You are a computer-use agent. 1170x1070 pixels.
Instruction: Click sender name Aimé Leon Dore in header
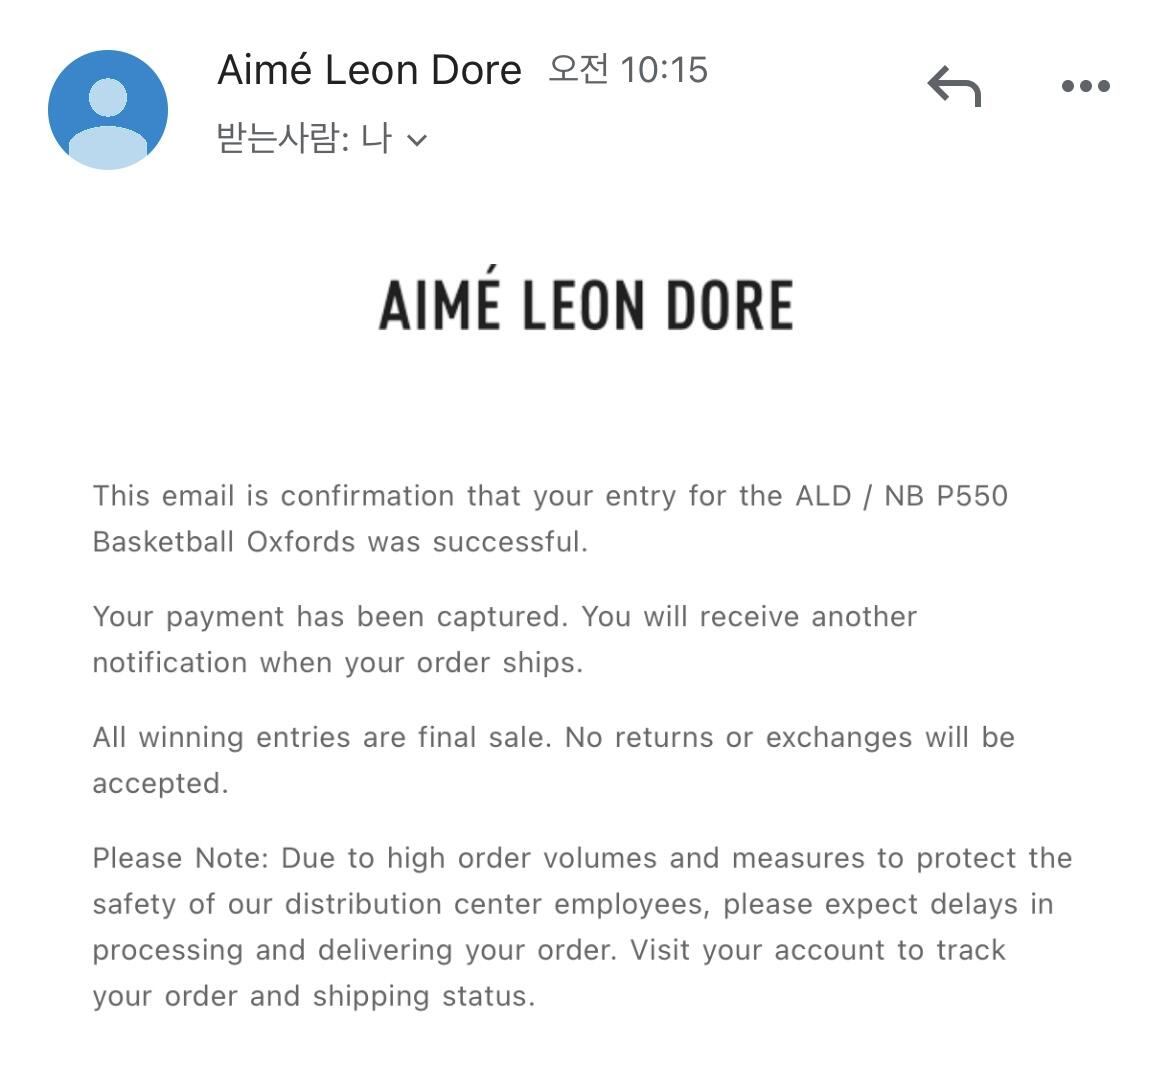[369, 70]
